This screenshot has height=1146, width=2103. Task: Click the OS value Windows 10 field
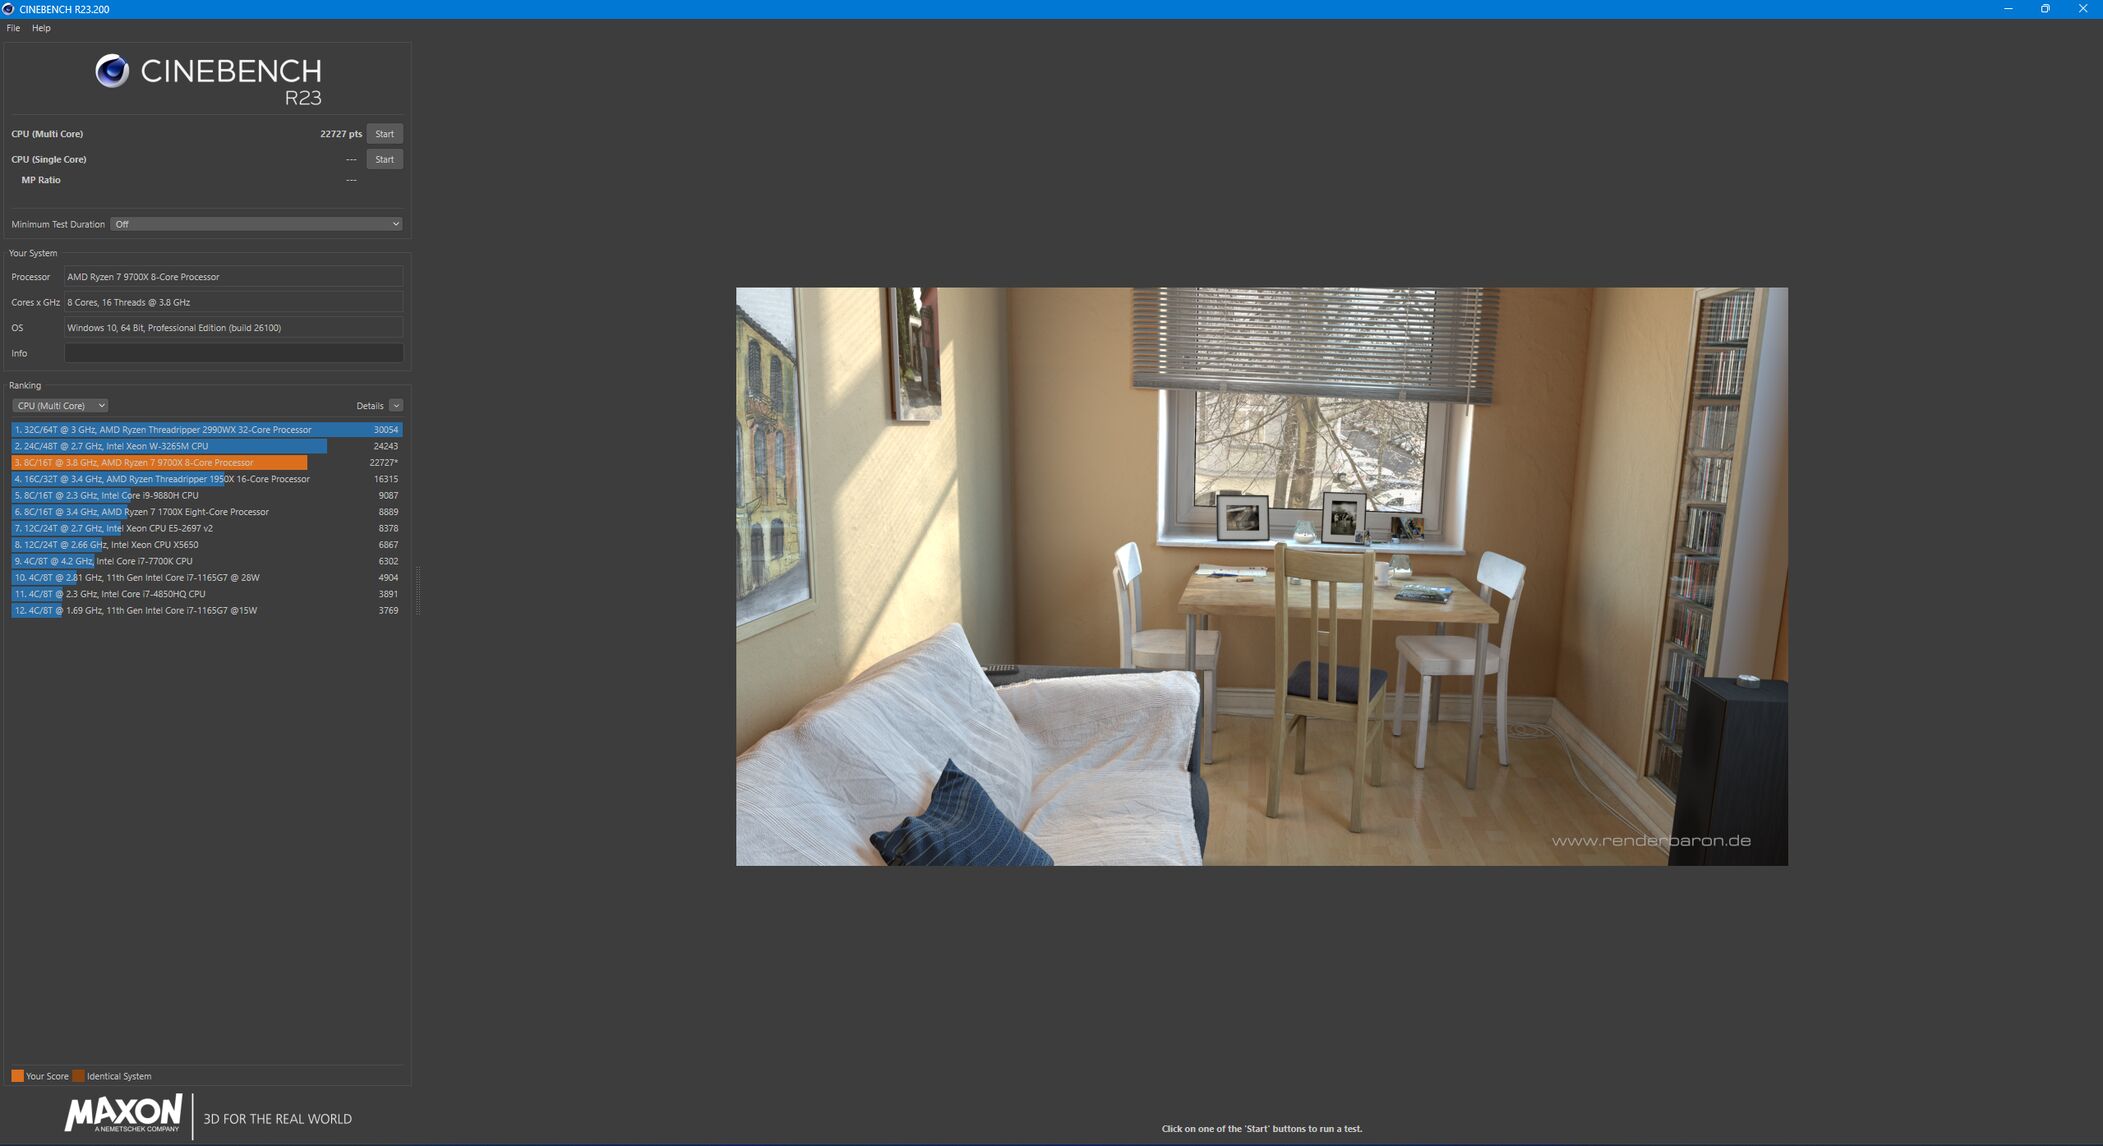pyautogui.click(x=234, y=328)
